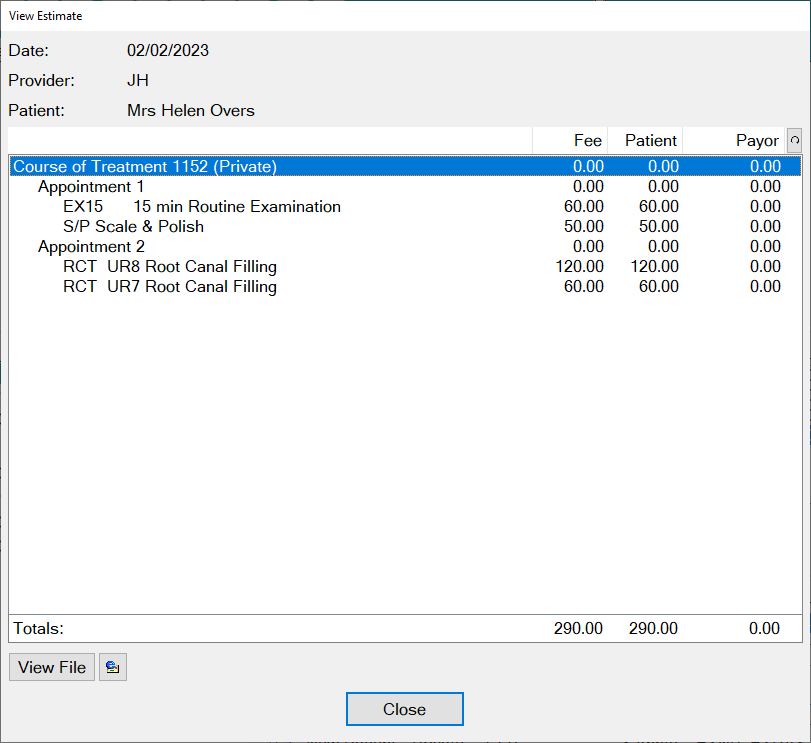This screenshot has height=743, width=811.
Task: Click the refresh icon above the scrollbar
Action: pos(794,140)
